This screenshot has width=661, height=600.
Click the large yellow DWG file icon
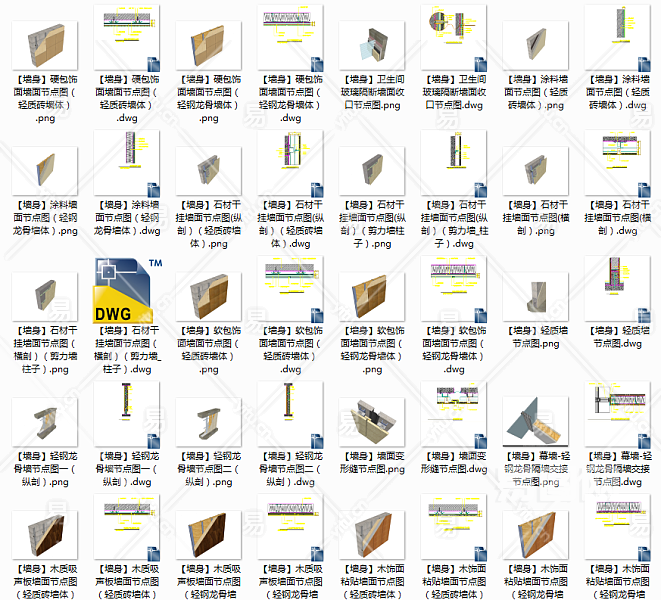(x=128, y=291)
